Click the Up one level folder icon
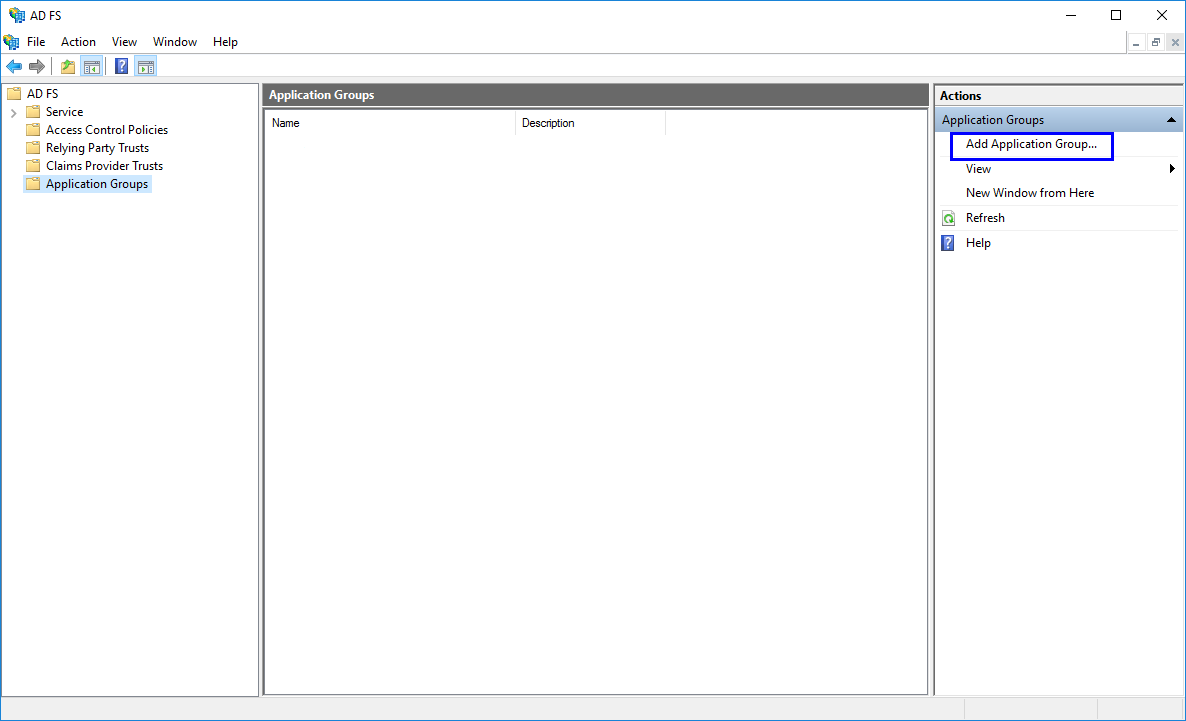 point(68,67)
